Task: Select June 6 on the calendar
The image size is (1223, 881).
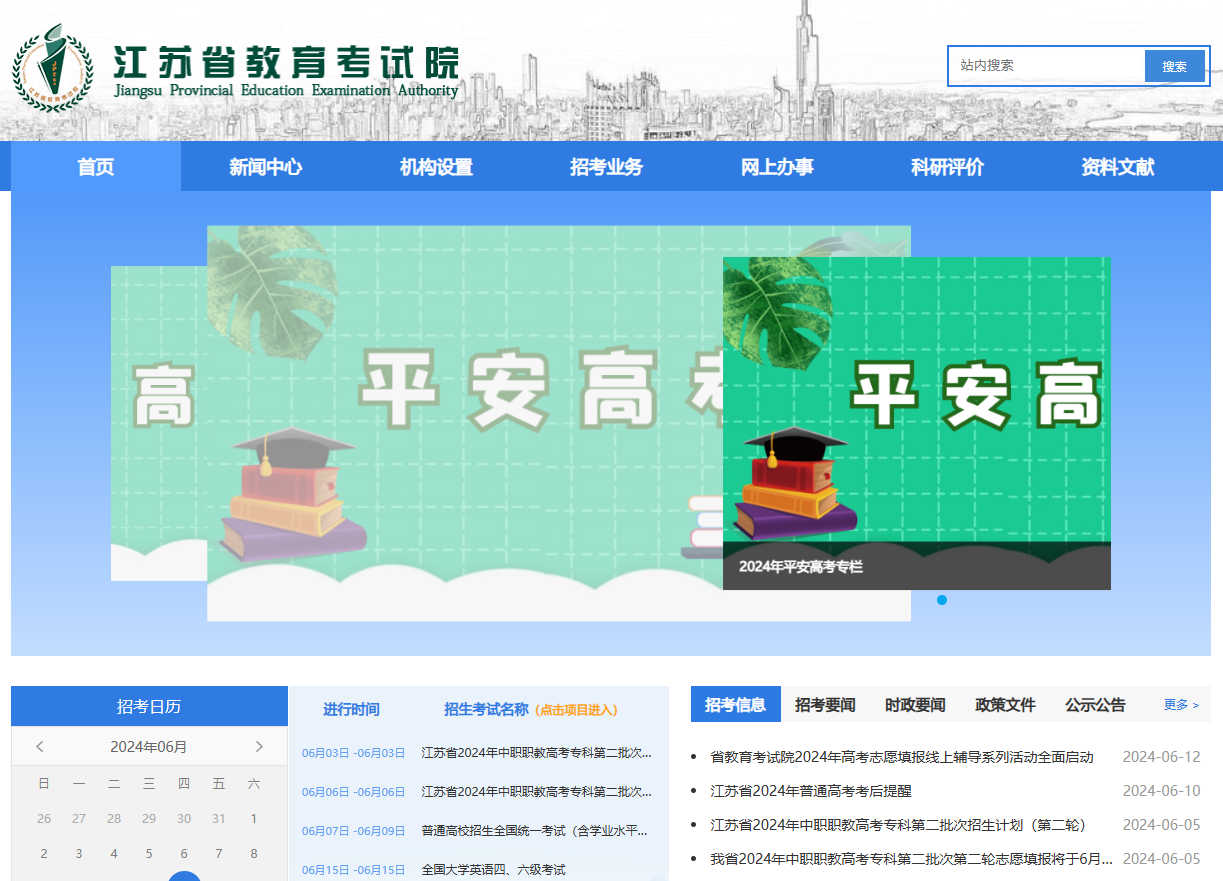Action: click(x=184, y=854)
